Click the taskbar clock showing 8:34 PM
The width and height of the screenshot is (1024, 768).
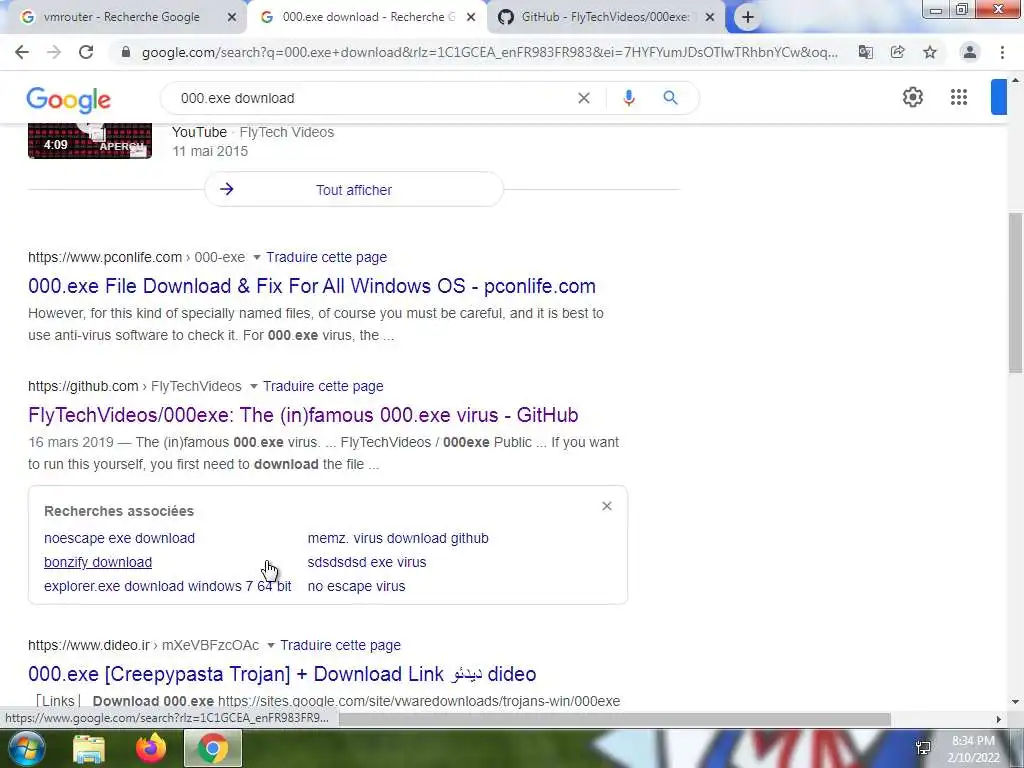(973, 749)
